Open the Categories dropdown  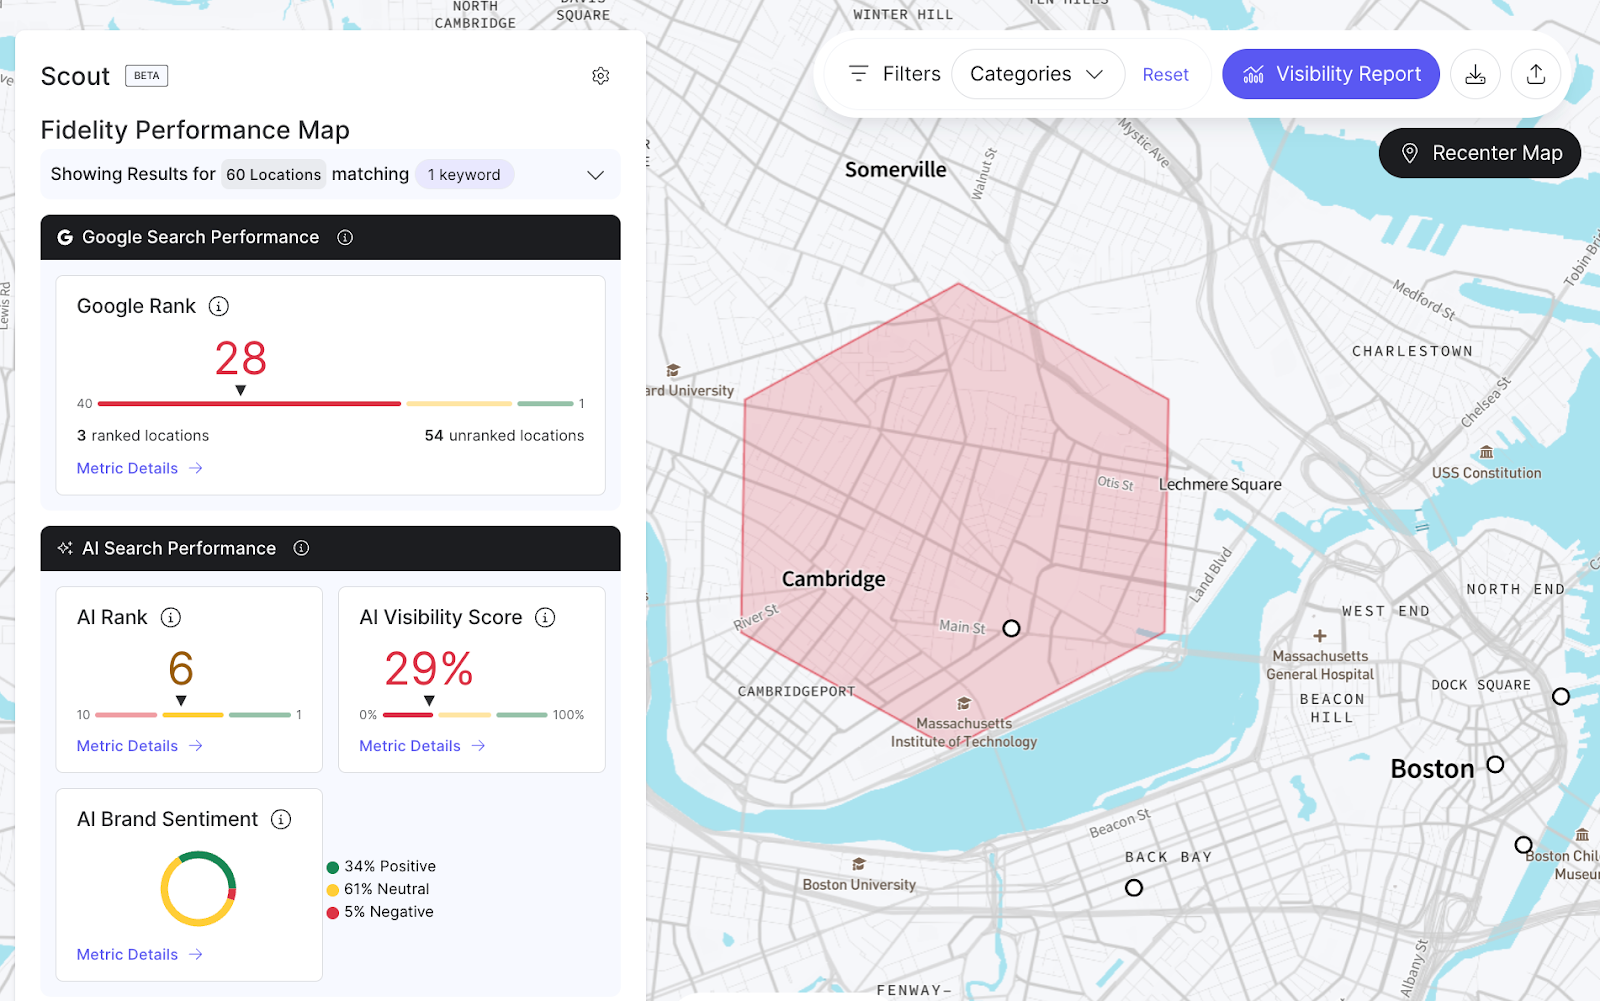pos(1037,74)
